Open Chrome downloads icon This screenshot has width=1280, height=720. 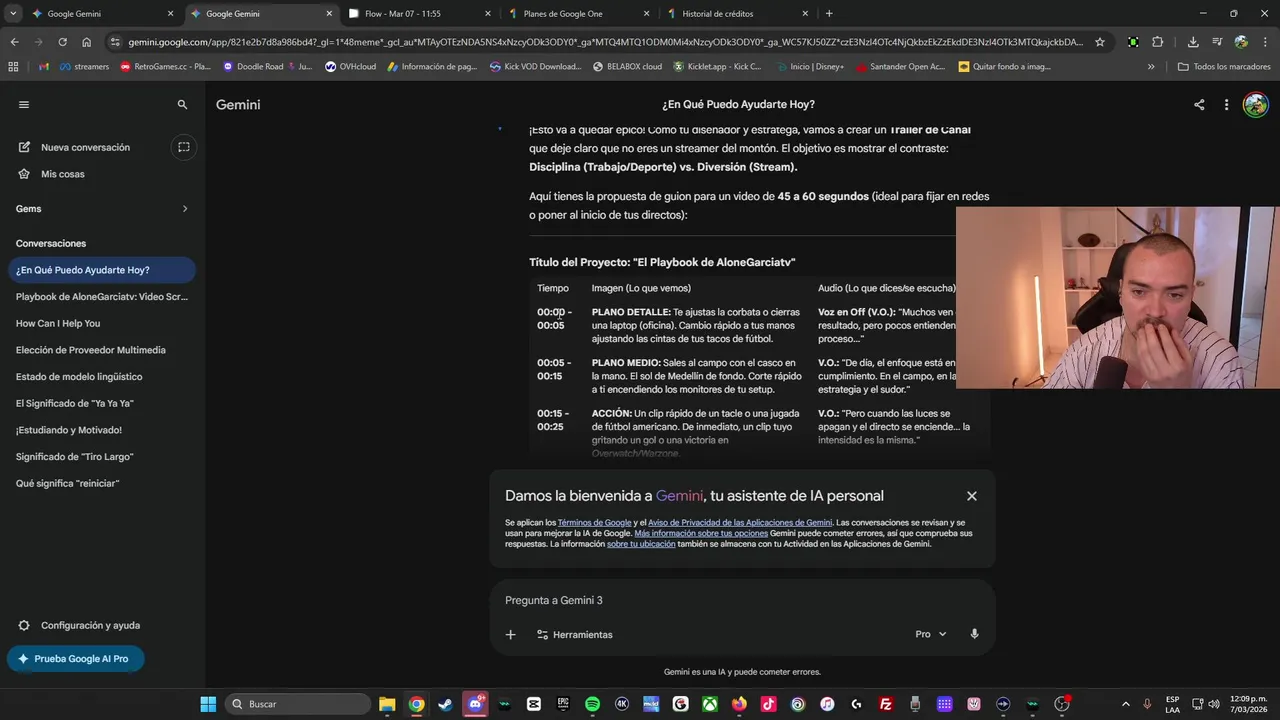(1193, 42)
